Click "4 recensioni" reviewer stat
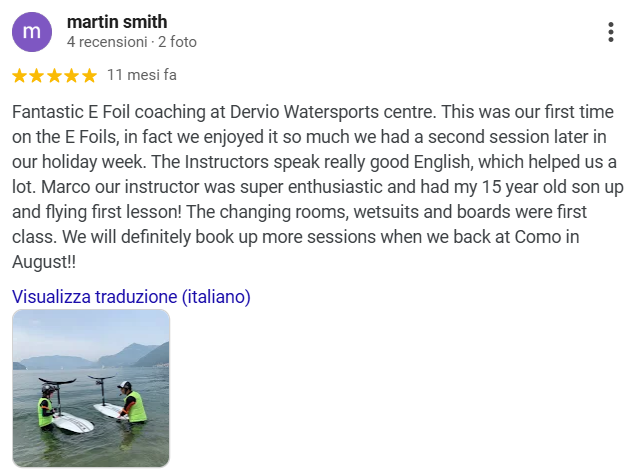Image resolution: width=627 pixels, height=472 pixels. 106,42
